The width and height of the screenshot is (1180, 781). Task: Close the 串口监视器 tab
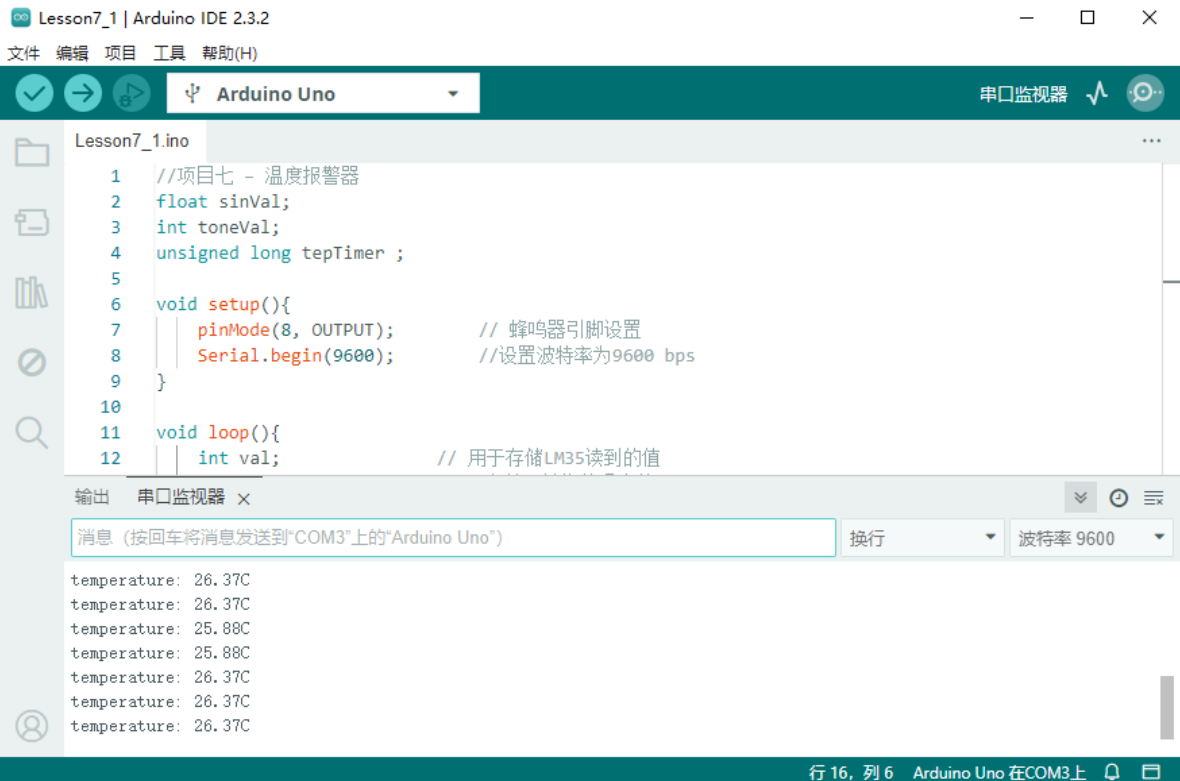243,499
